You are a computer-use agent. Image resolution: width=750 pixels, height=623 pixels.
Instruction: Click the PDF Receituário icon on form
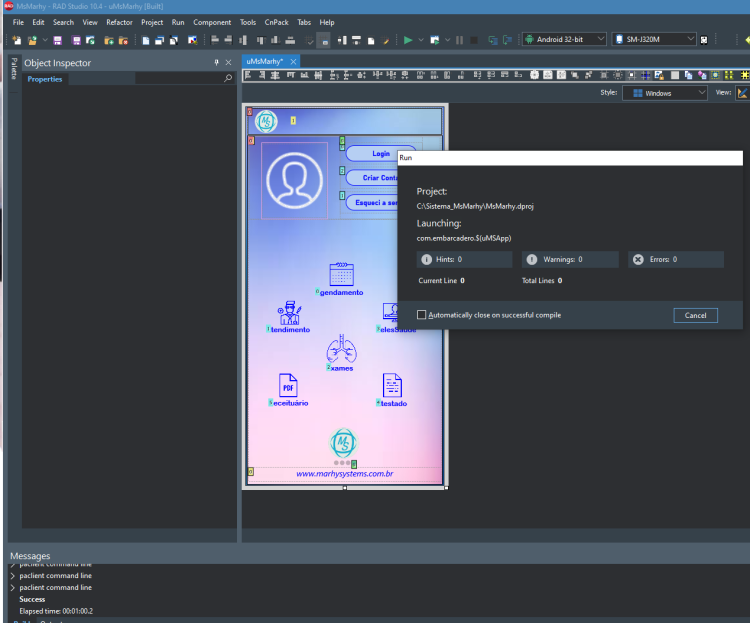(288, 385)
